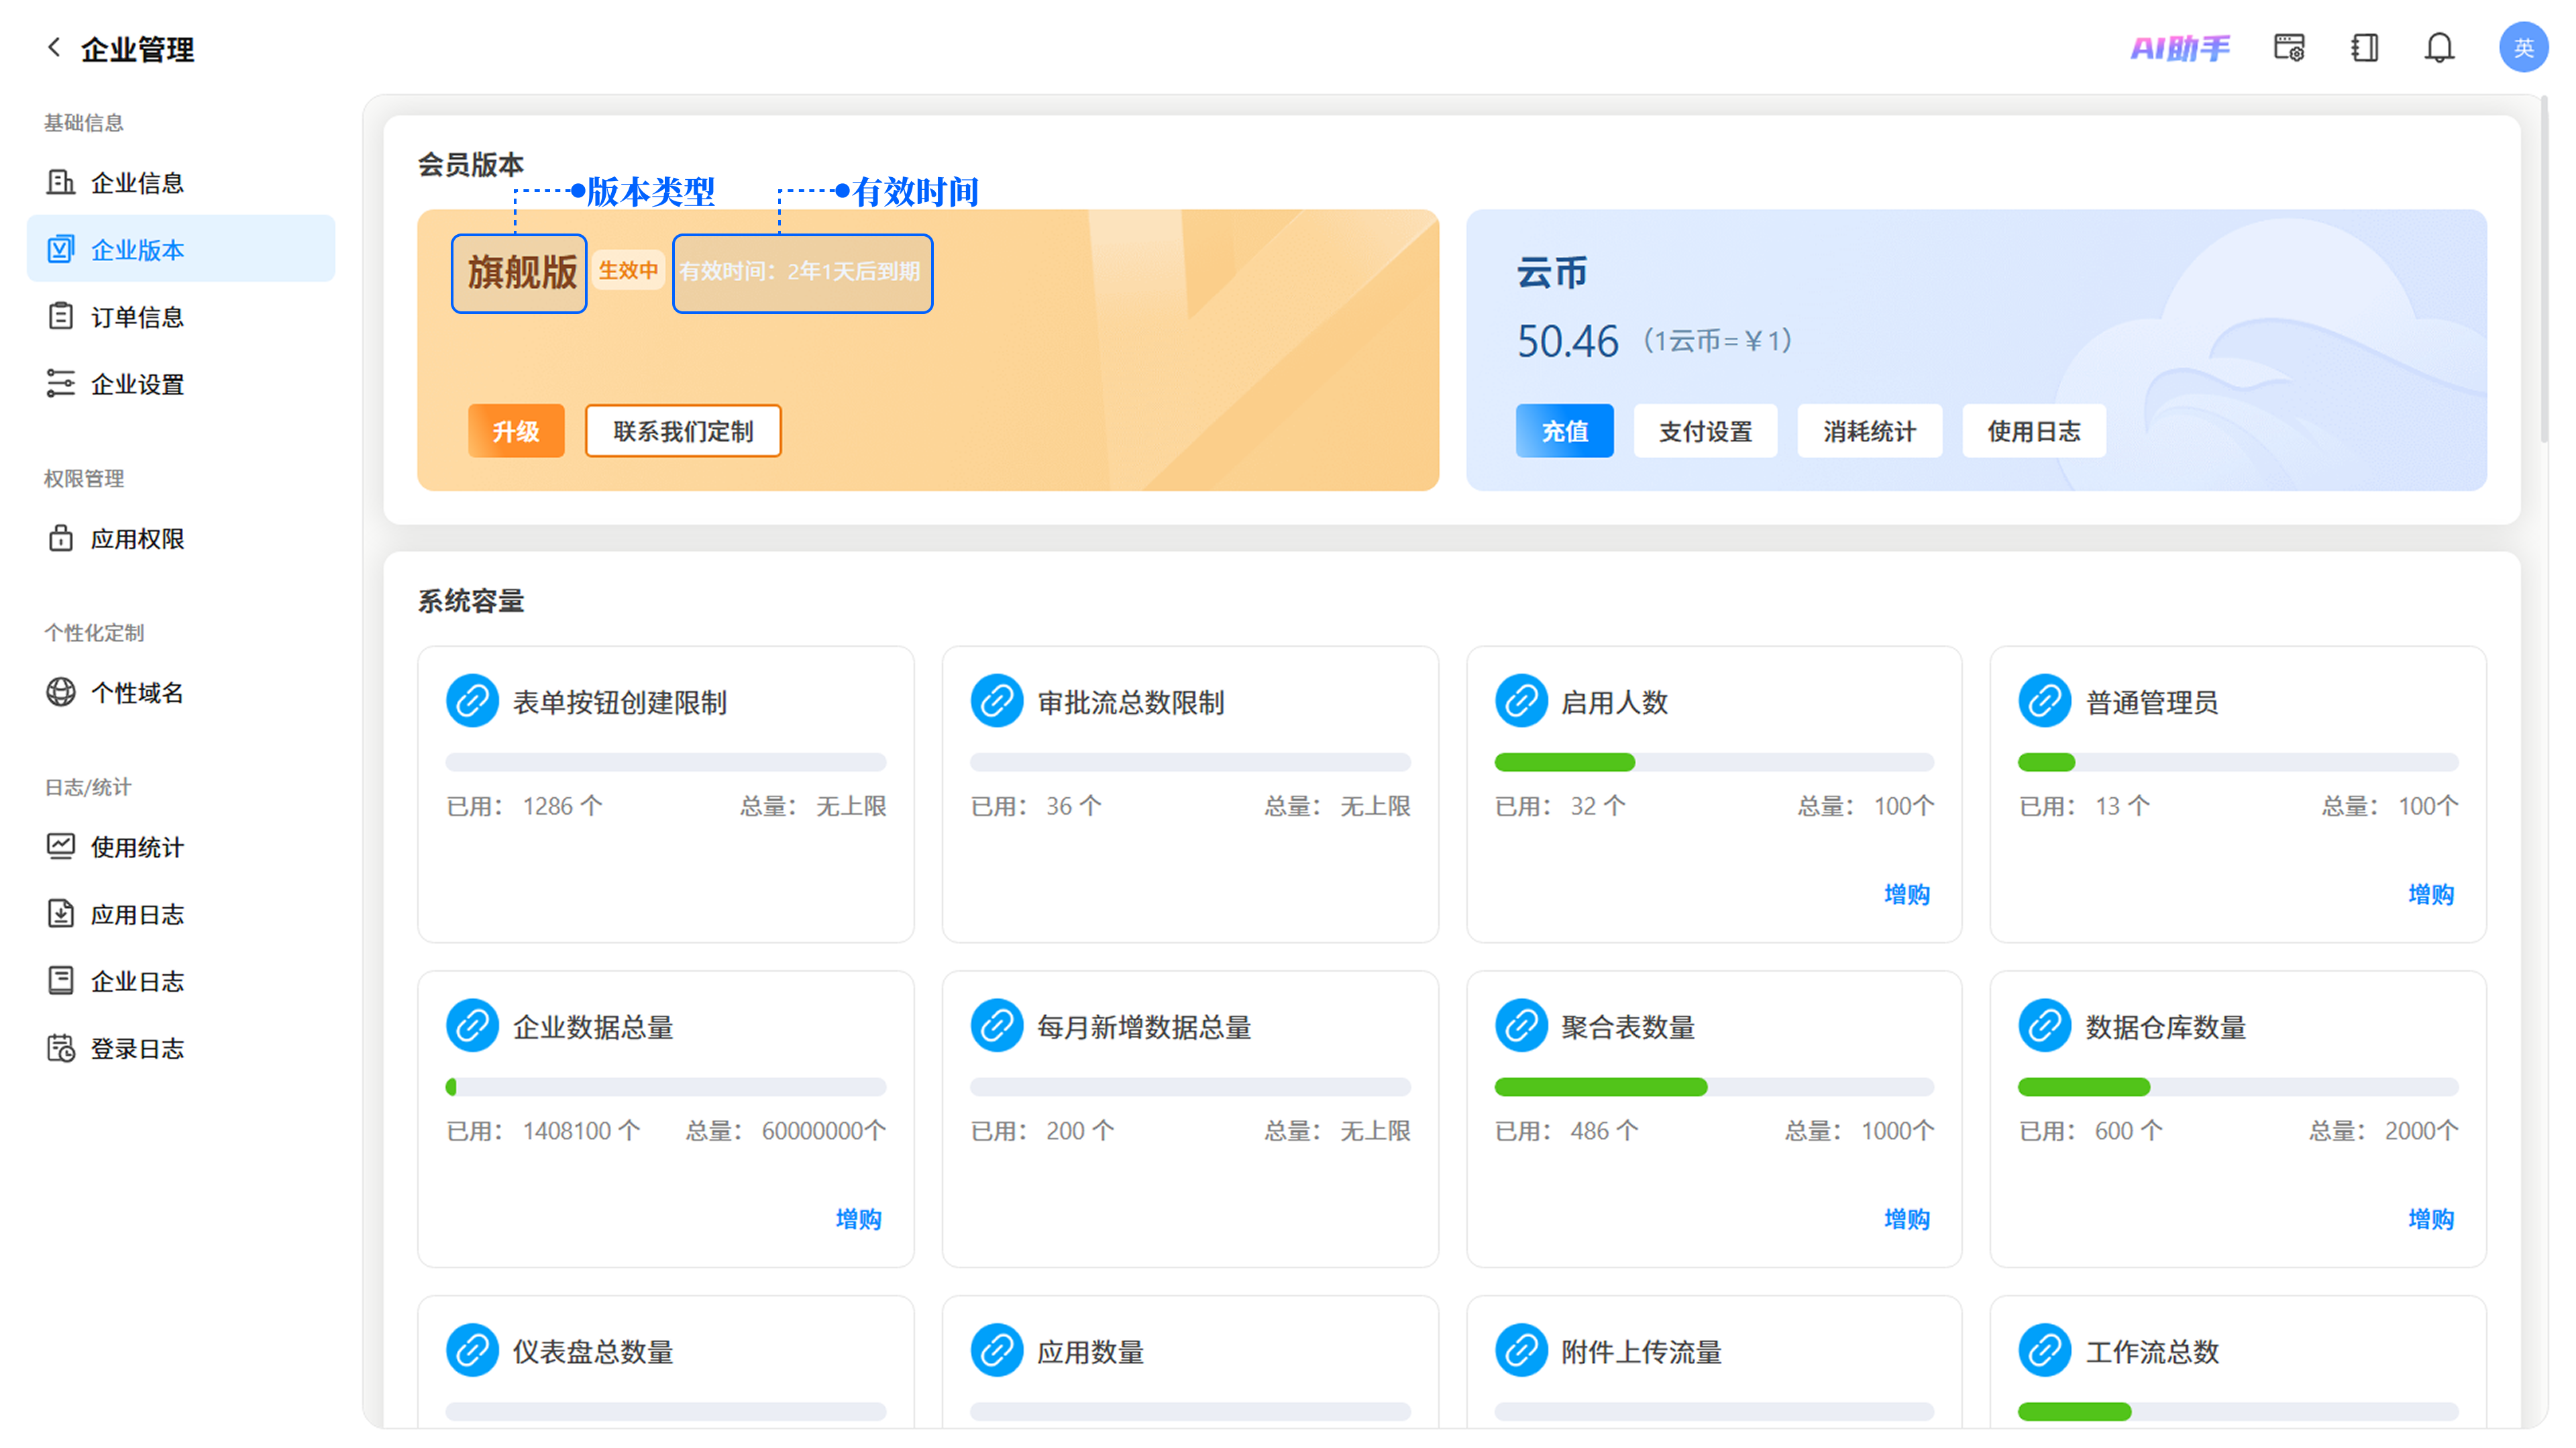Open 企业信息 in the sidebar
Screen dimensions: 2576x1448
point(181,182)
